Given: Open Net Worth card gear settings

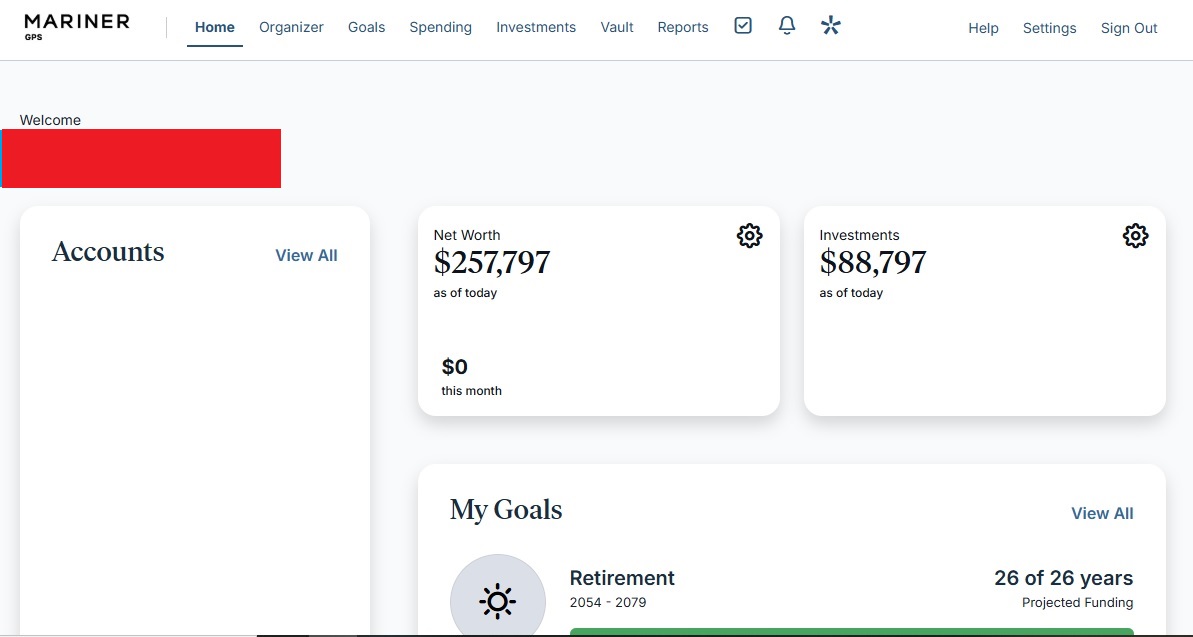Looking at the screenshot, I should [749, 236].
